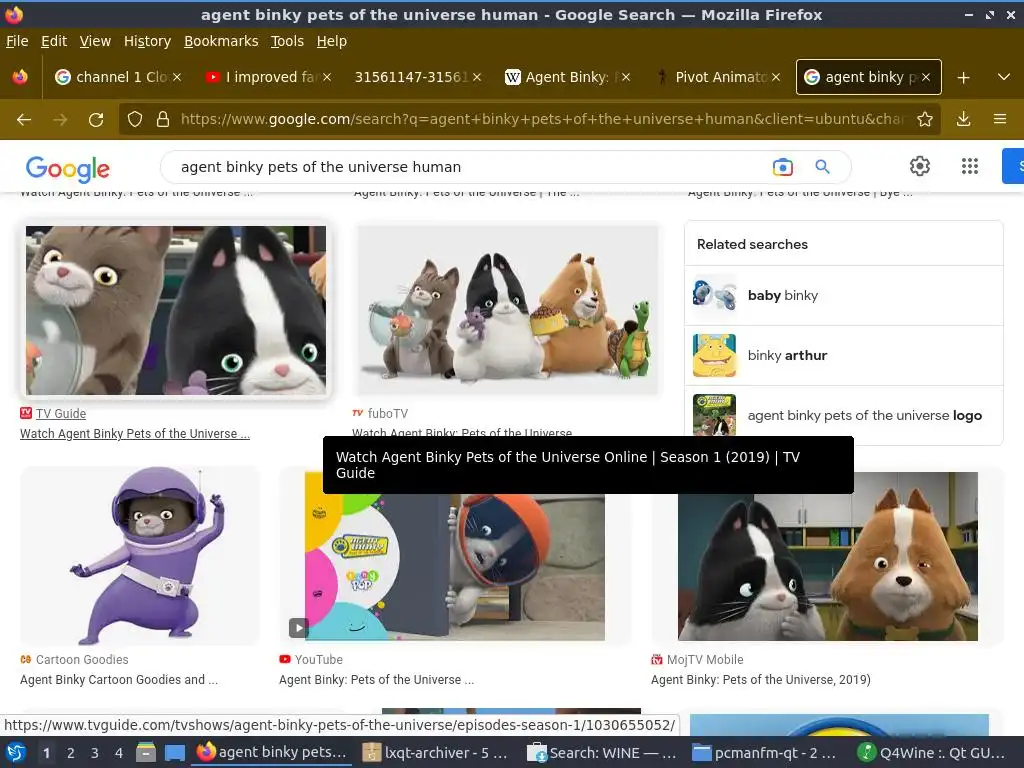
Task: Open a new tab with plus
Action: click(963, 77)
